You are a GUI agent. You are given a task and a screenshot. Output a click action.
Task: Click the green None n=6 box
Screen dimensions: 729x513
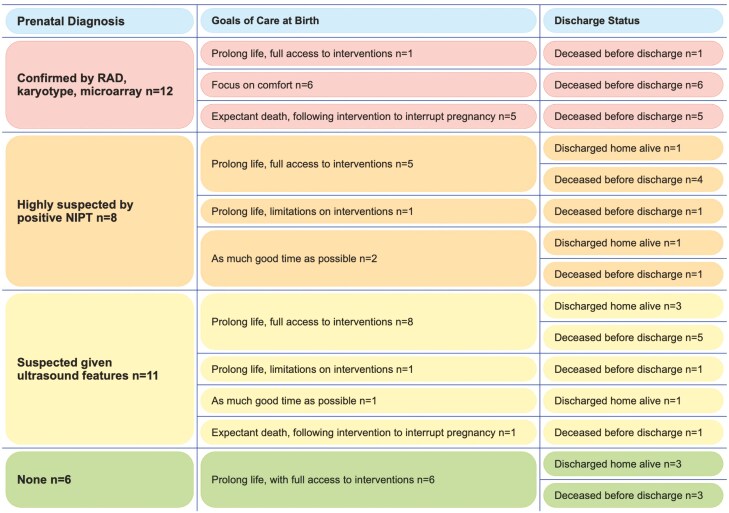pyautogui.click(x=98, y=479)
